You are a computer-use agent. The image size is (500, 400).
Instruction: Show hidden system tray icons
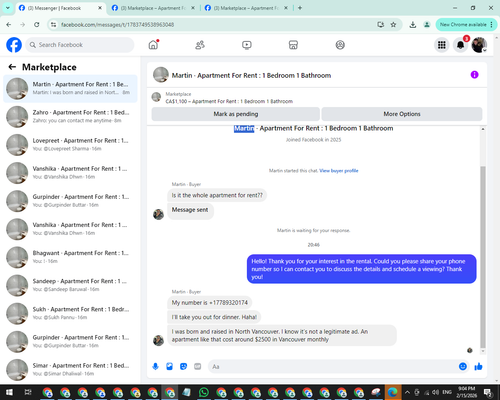point(407,392)
